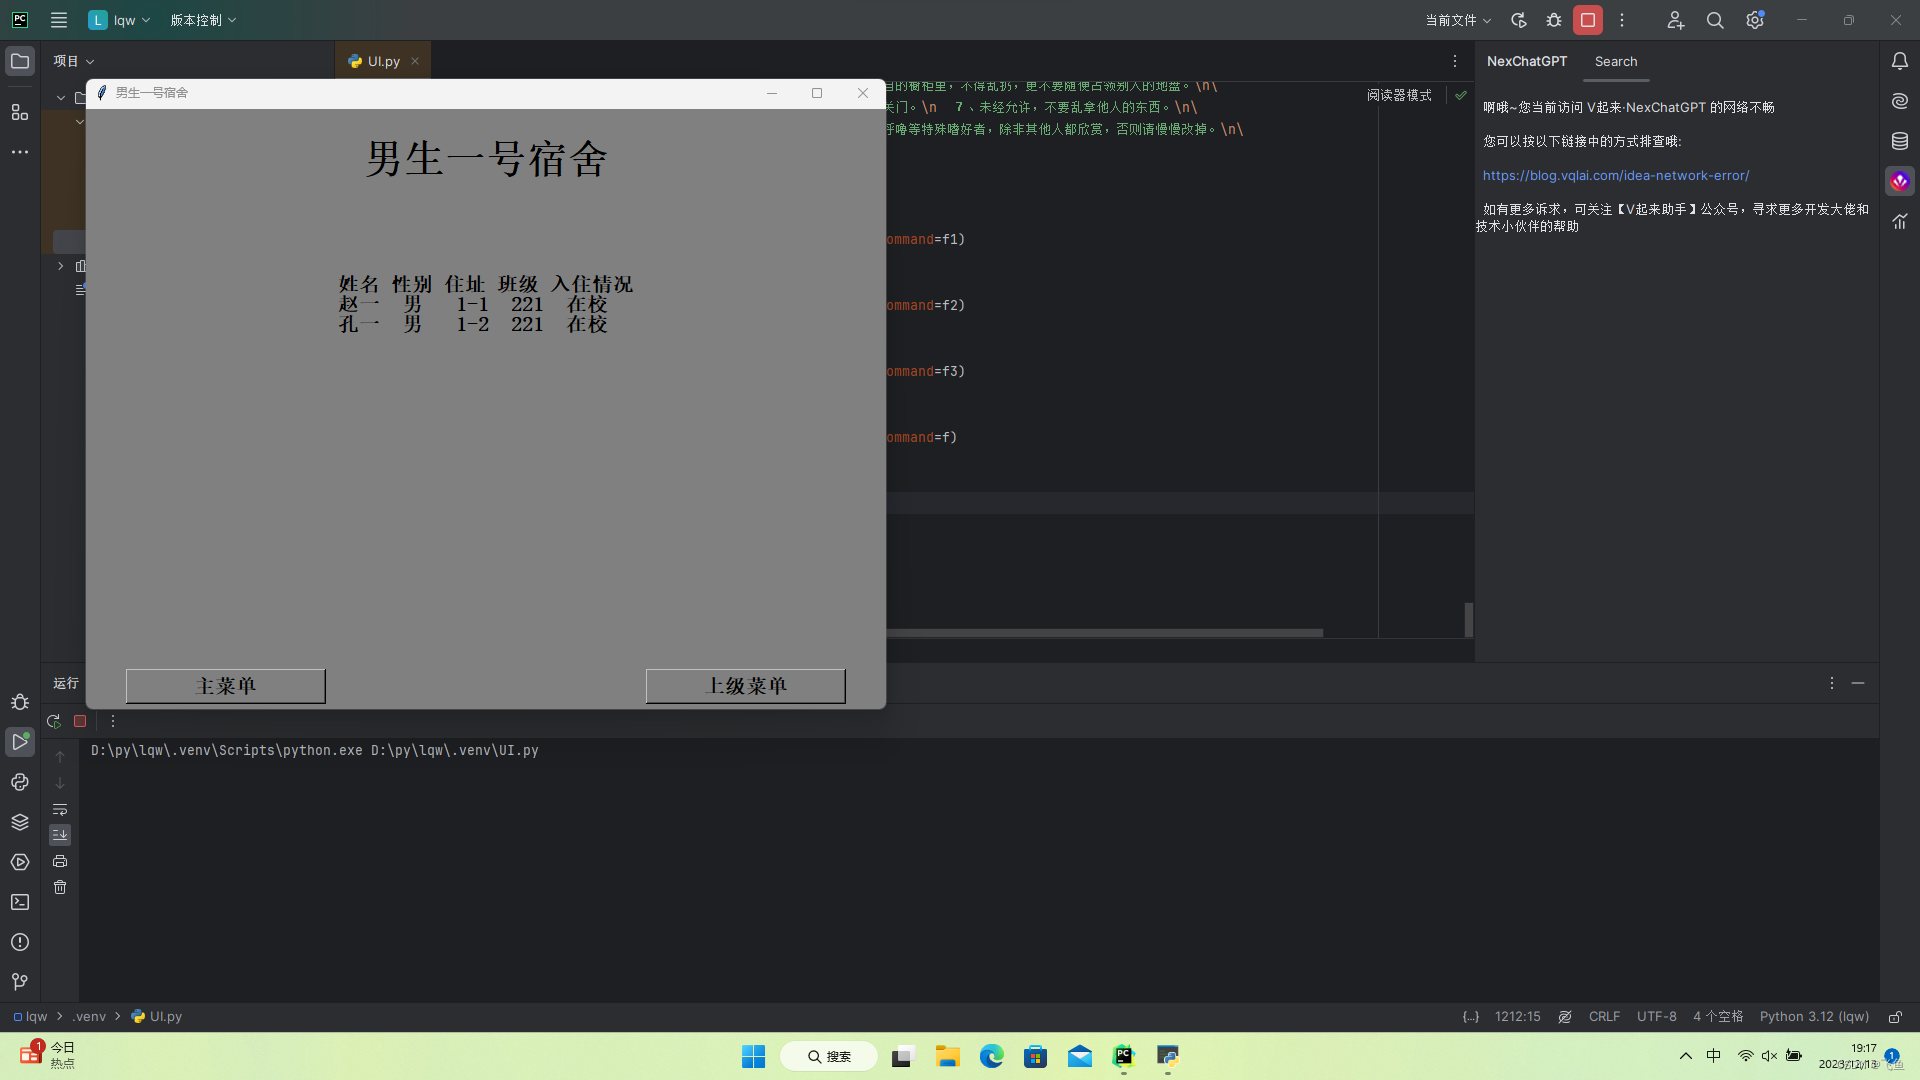Open the NexChatGPT plugin icon in the right sidebar
Screen dimensions: 1920x1080
tap(1900, 181)
